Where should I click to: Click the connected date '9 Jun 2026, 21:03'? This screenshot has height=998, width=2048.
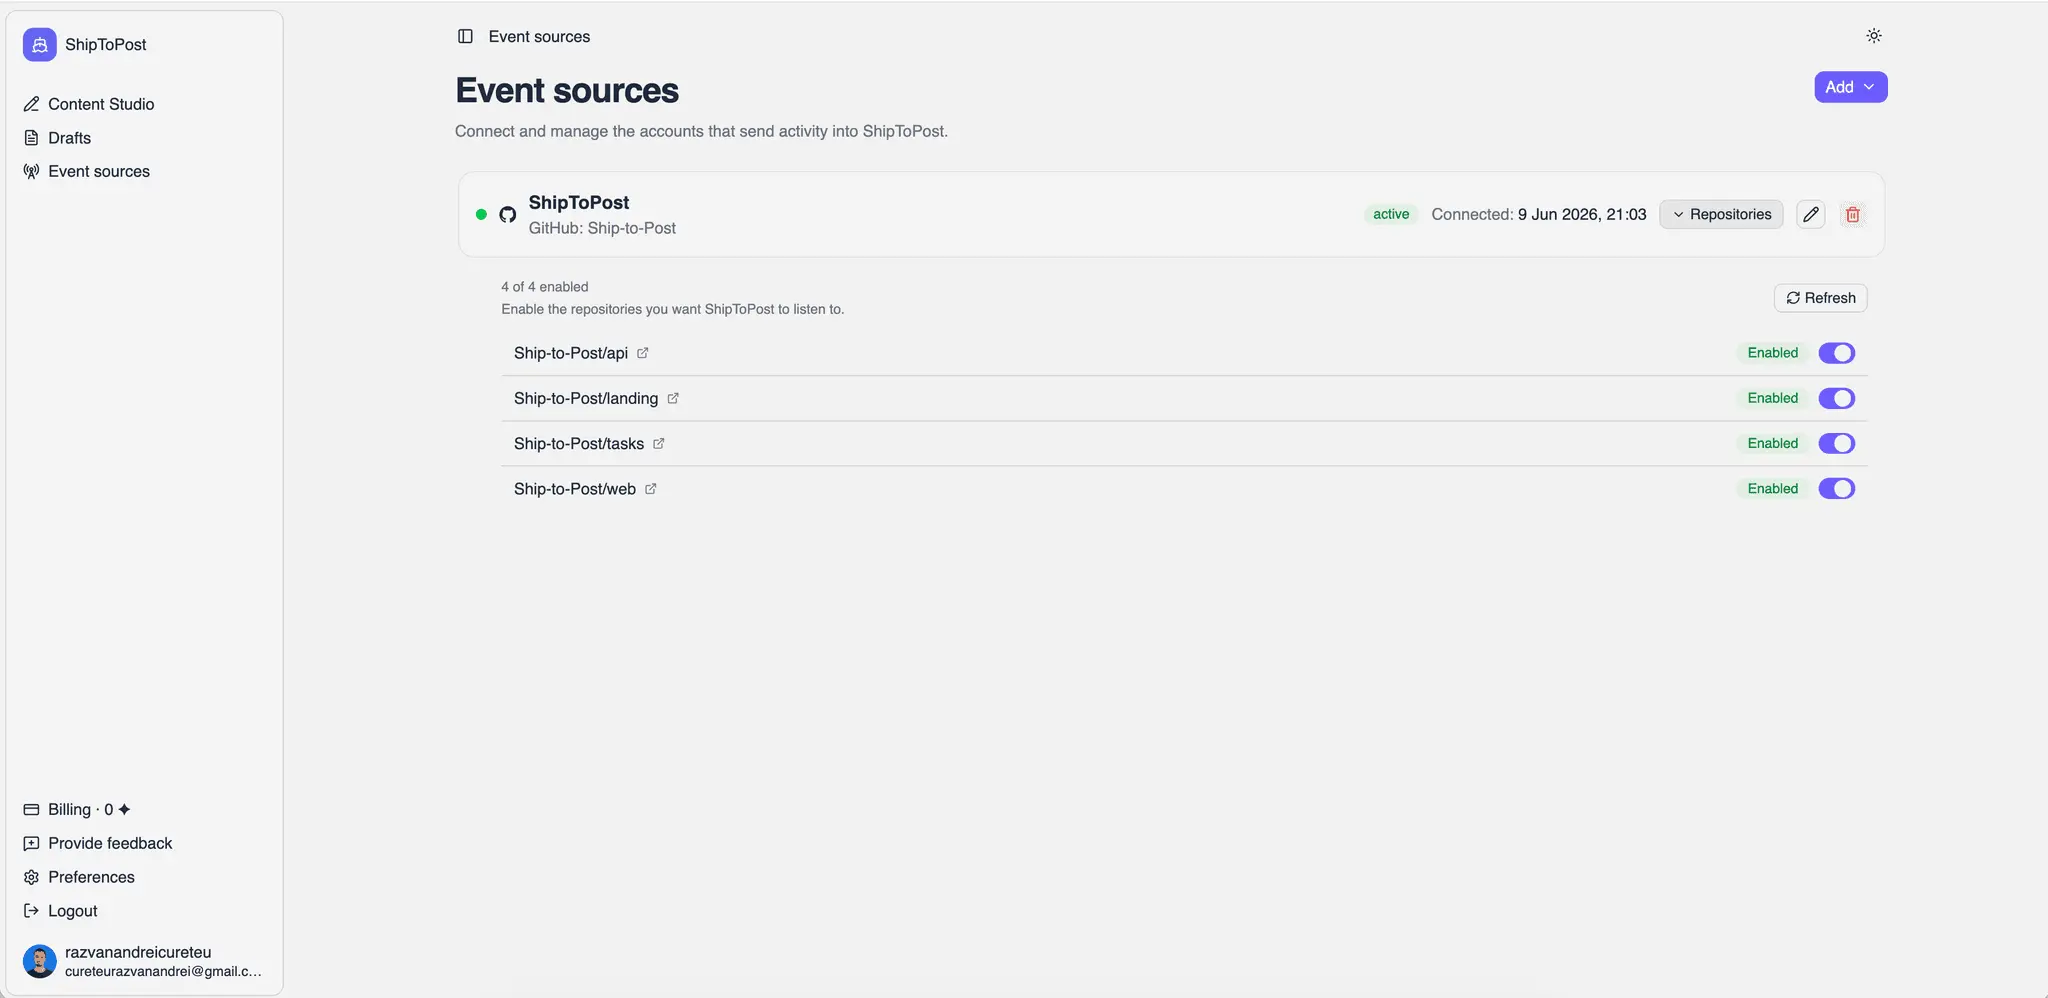(x=1582, y=214)
